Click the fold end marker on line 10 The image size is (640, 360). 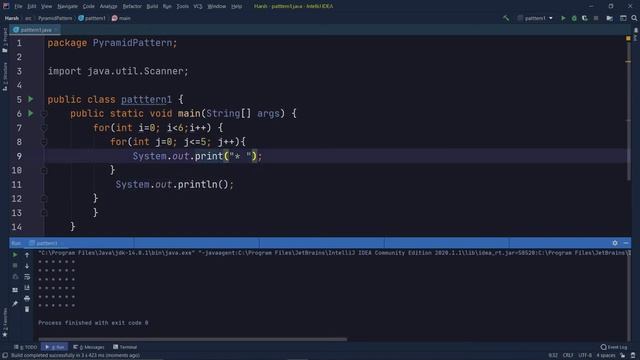tap(44, 170)
